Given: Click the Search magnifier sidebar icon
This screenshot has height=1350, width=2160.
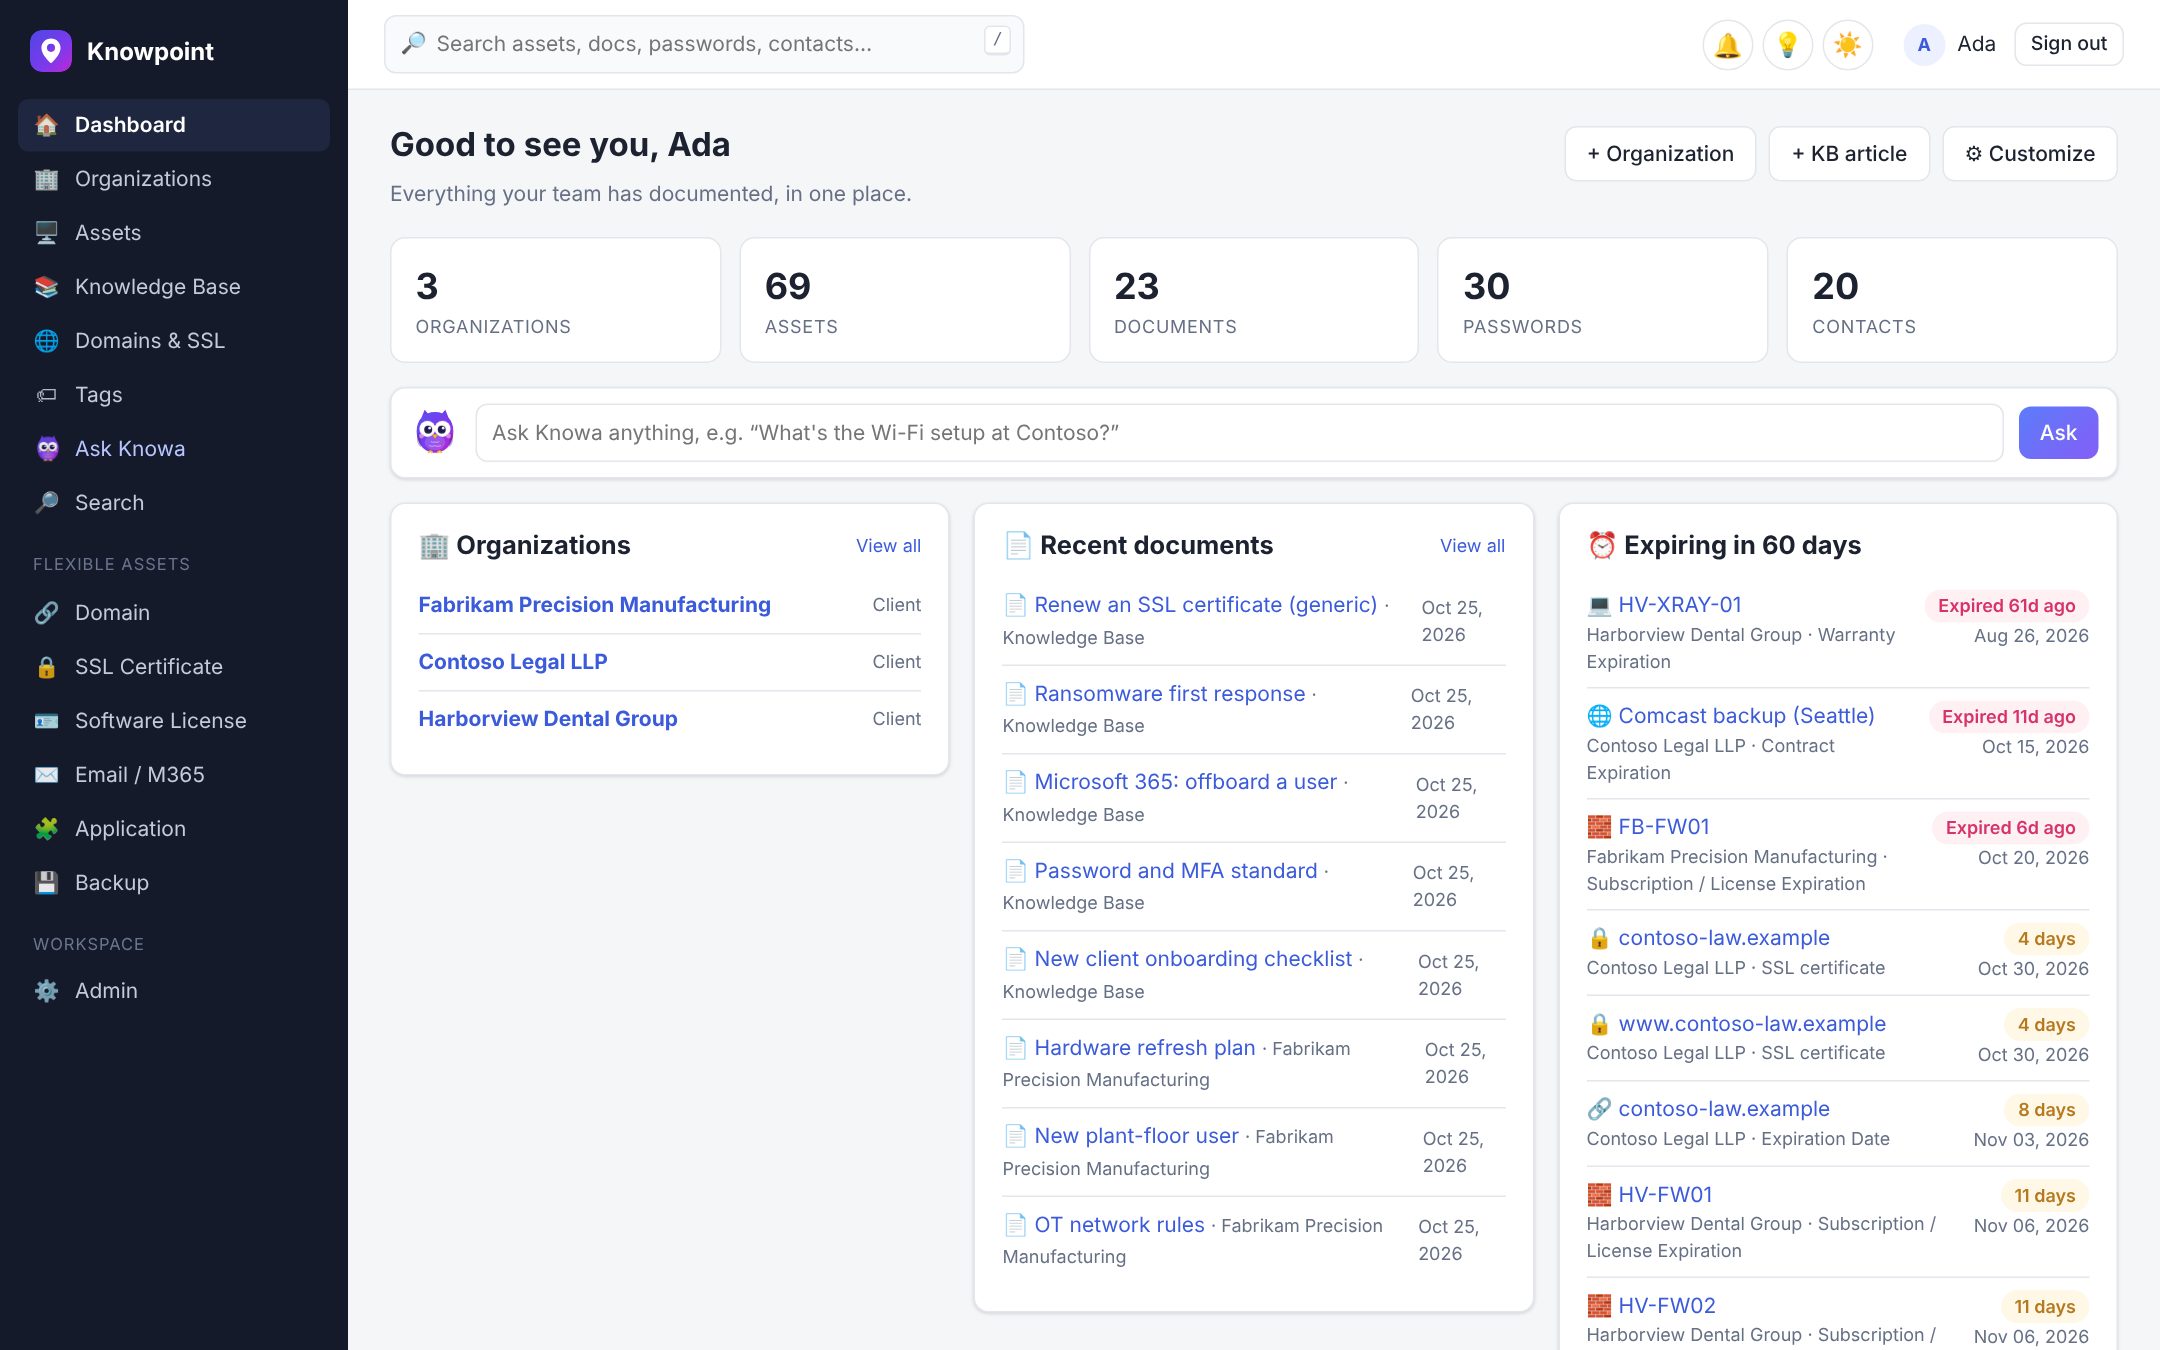Looking at the screenshot, I should coord(46,503).
